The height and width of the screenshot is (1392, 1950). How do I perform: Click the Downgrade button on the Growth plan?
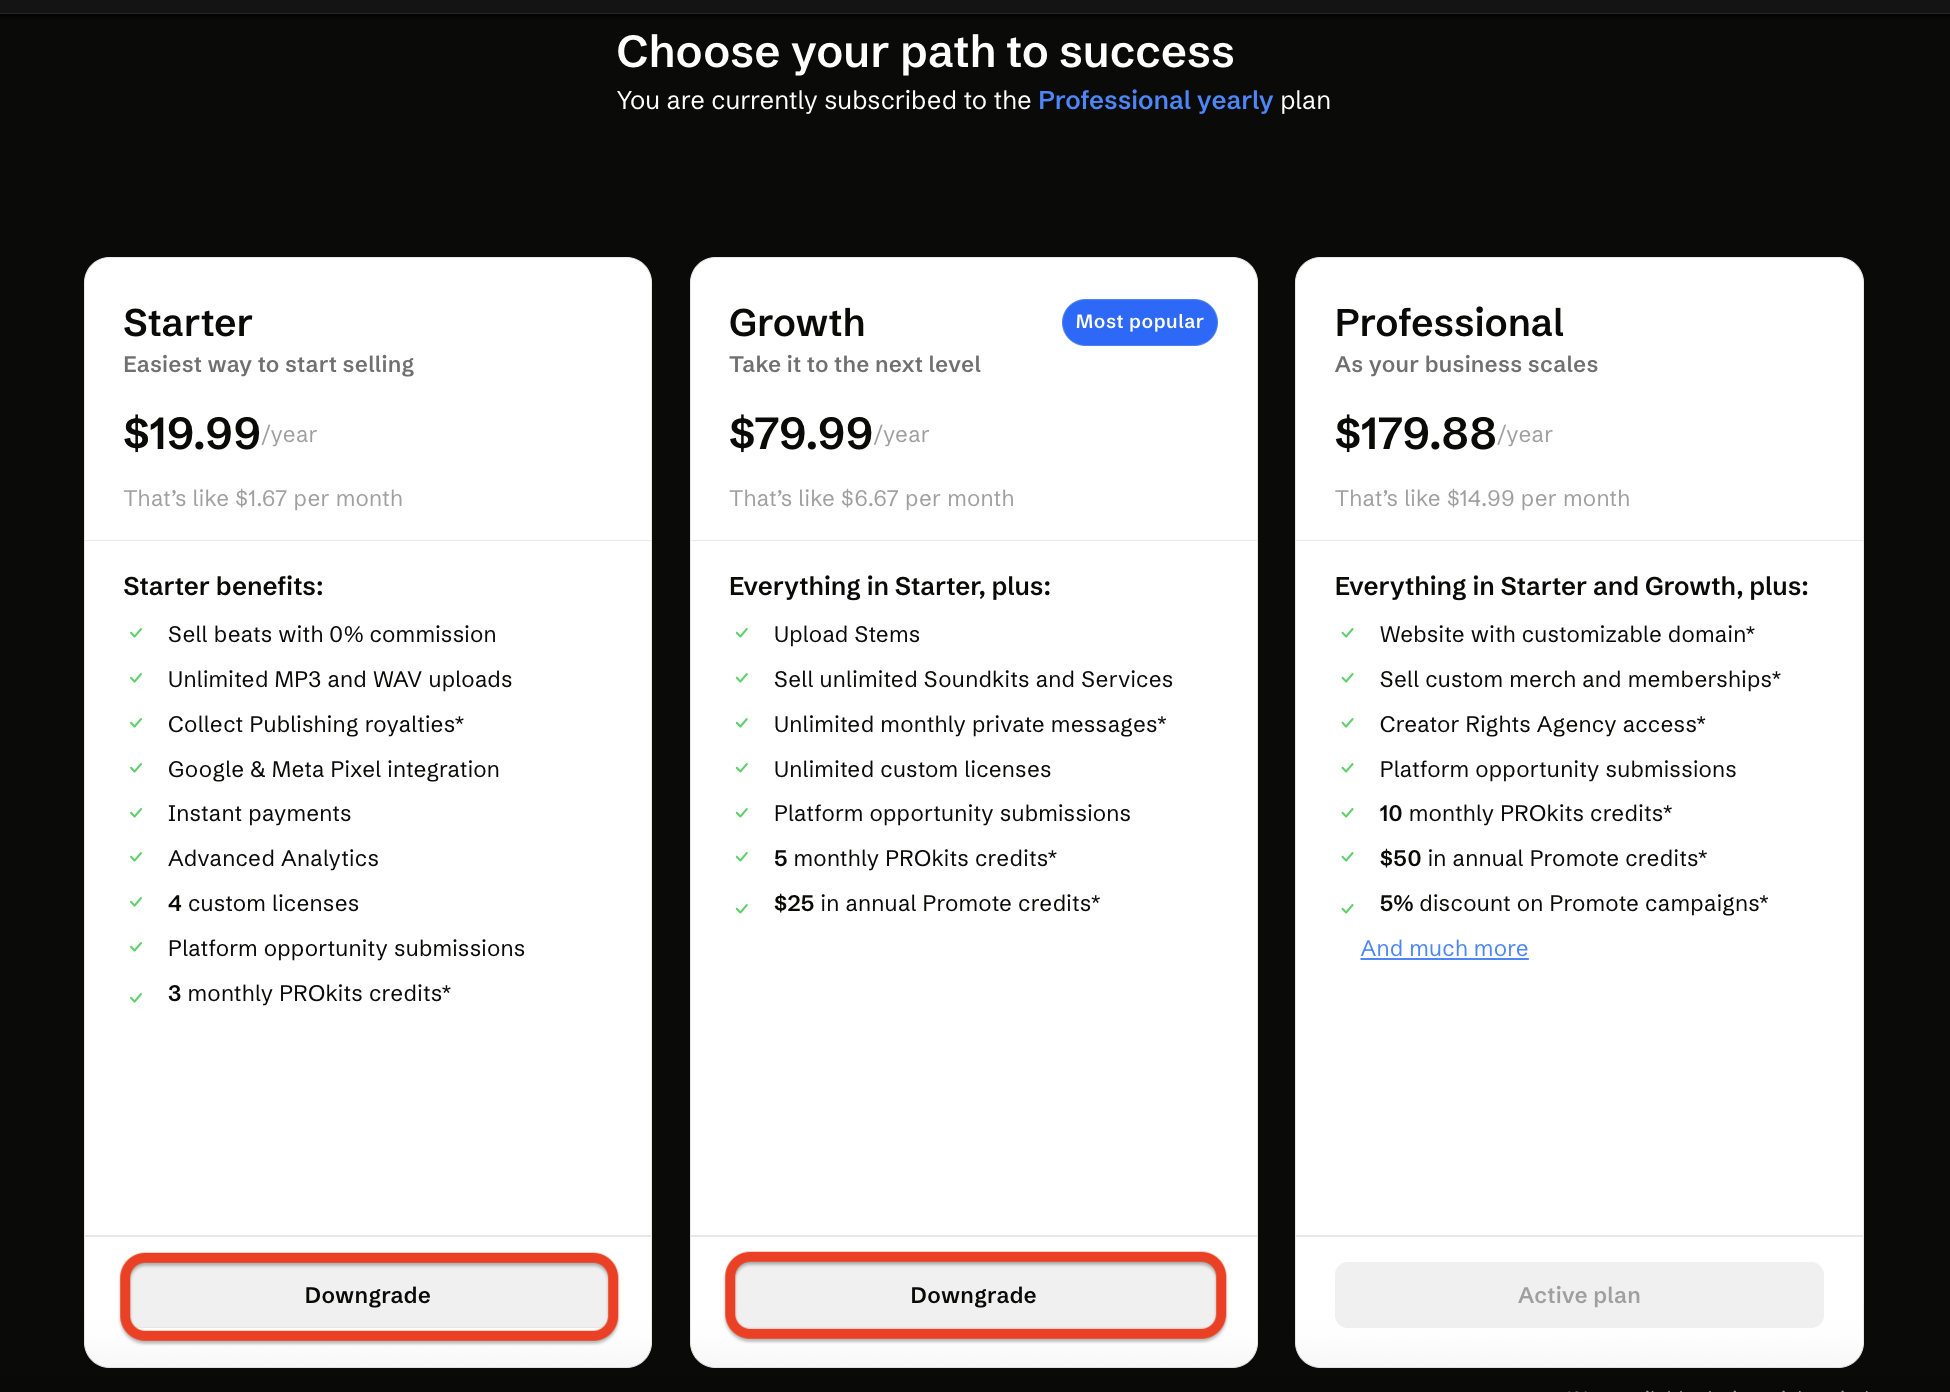tap(974, 1295)
